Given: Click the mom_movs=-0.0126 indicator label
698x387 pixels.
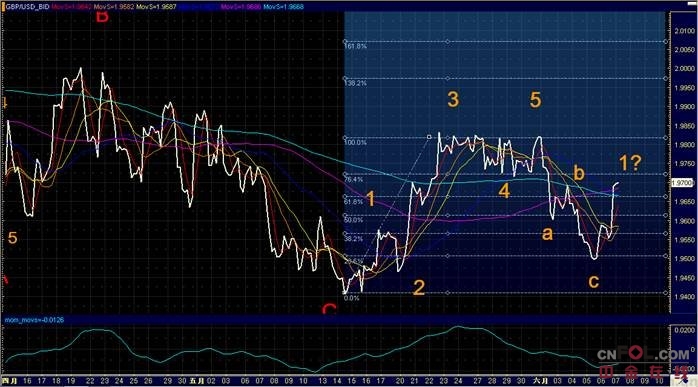Looking at the screenshot, I should [x=34, y=320].
